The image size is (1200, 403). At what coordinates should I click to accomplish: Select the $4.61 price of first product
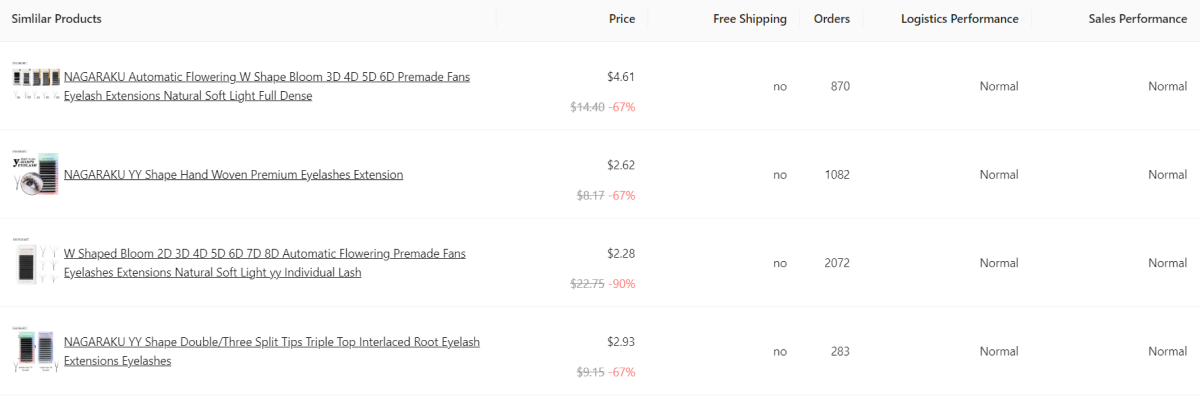621,76
